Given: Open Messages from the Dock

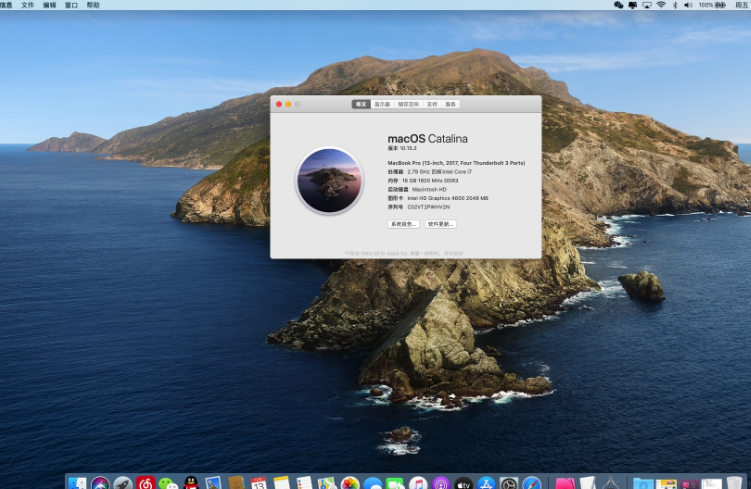Looking at the screenshot, I should click(x=373, y=484).
